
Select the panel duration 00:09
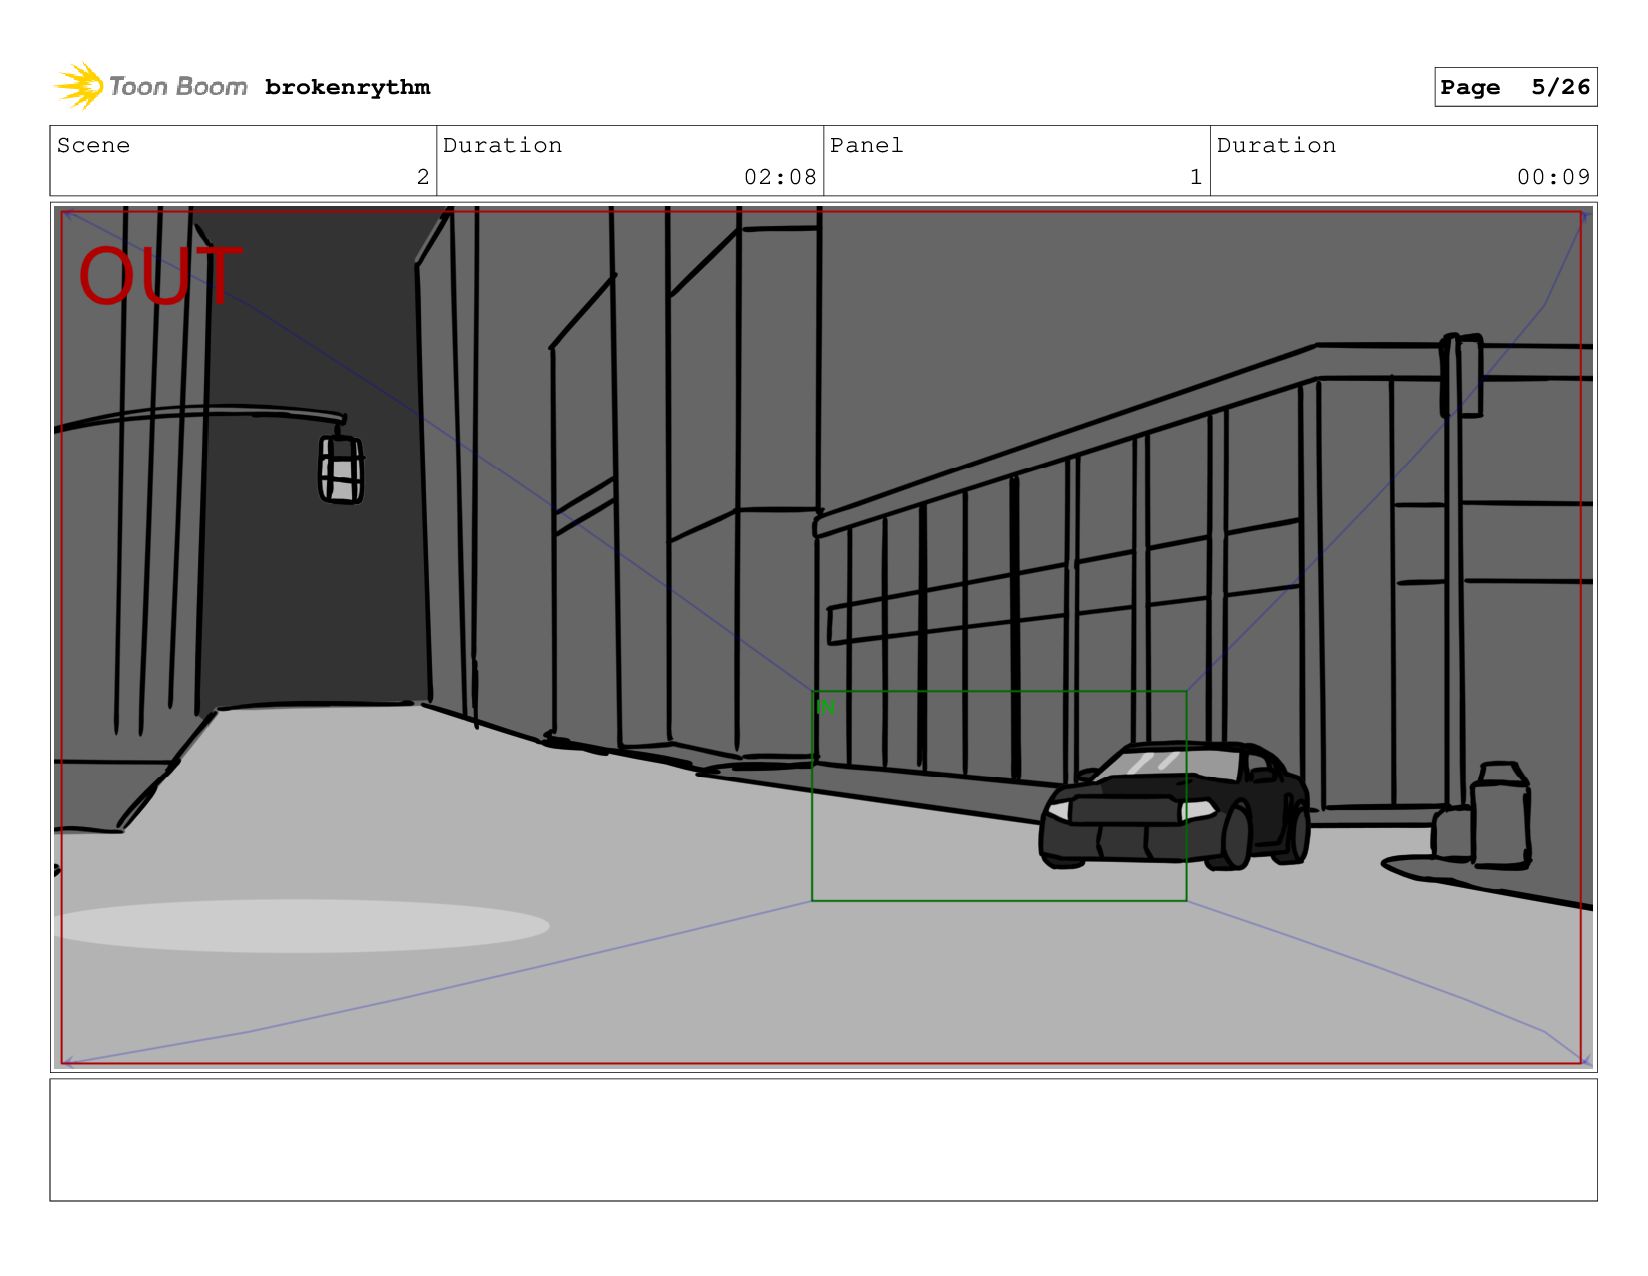tap(1553, 177)
